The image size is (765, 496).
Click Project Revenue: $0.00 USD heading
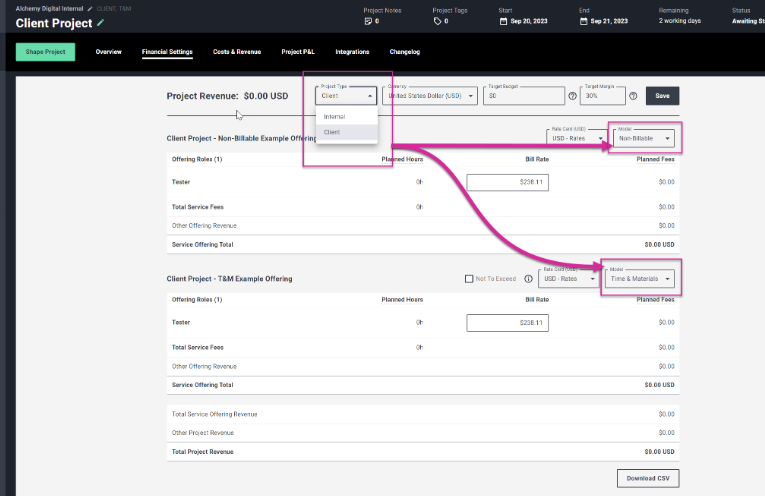[x=227, y=96]
